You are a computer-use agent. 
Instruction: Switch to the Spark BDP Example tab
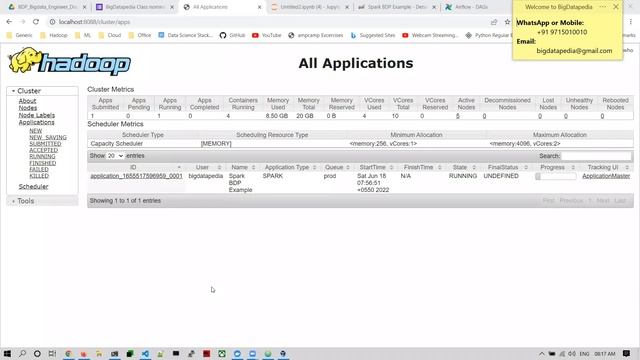[x=396, y=7]
